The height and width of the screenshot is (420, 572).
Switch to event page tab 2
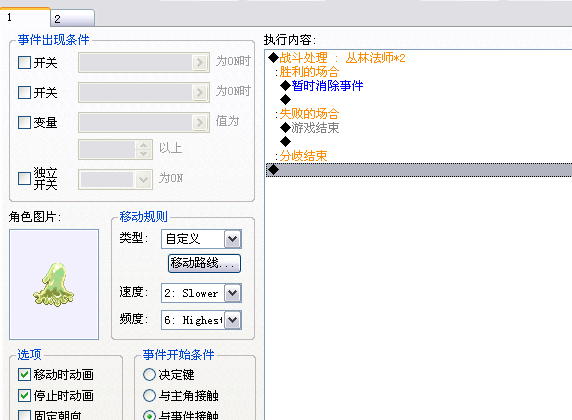tap(73, 18)
